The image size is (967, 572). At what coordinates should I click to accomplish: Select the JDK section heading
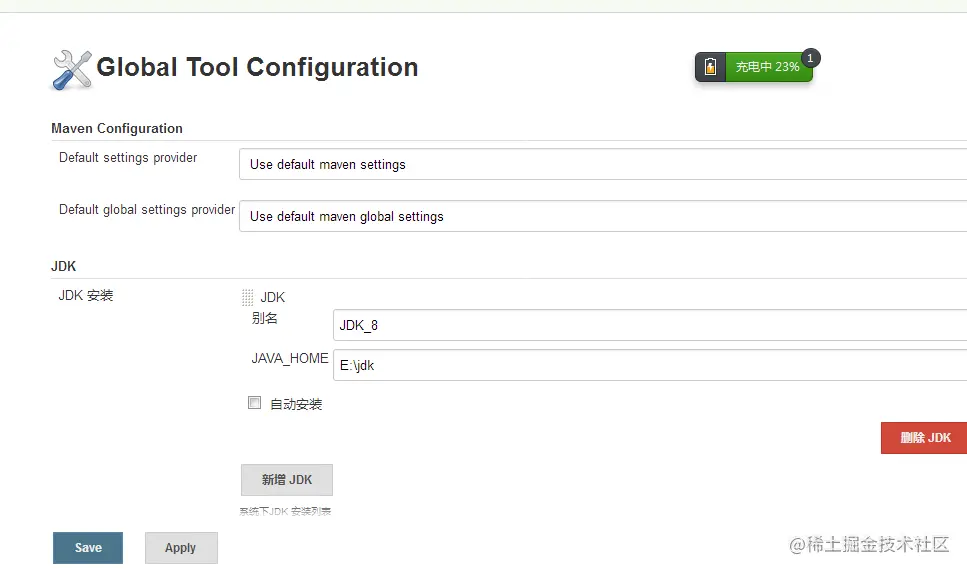click(64, 266)
